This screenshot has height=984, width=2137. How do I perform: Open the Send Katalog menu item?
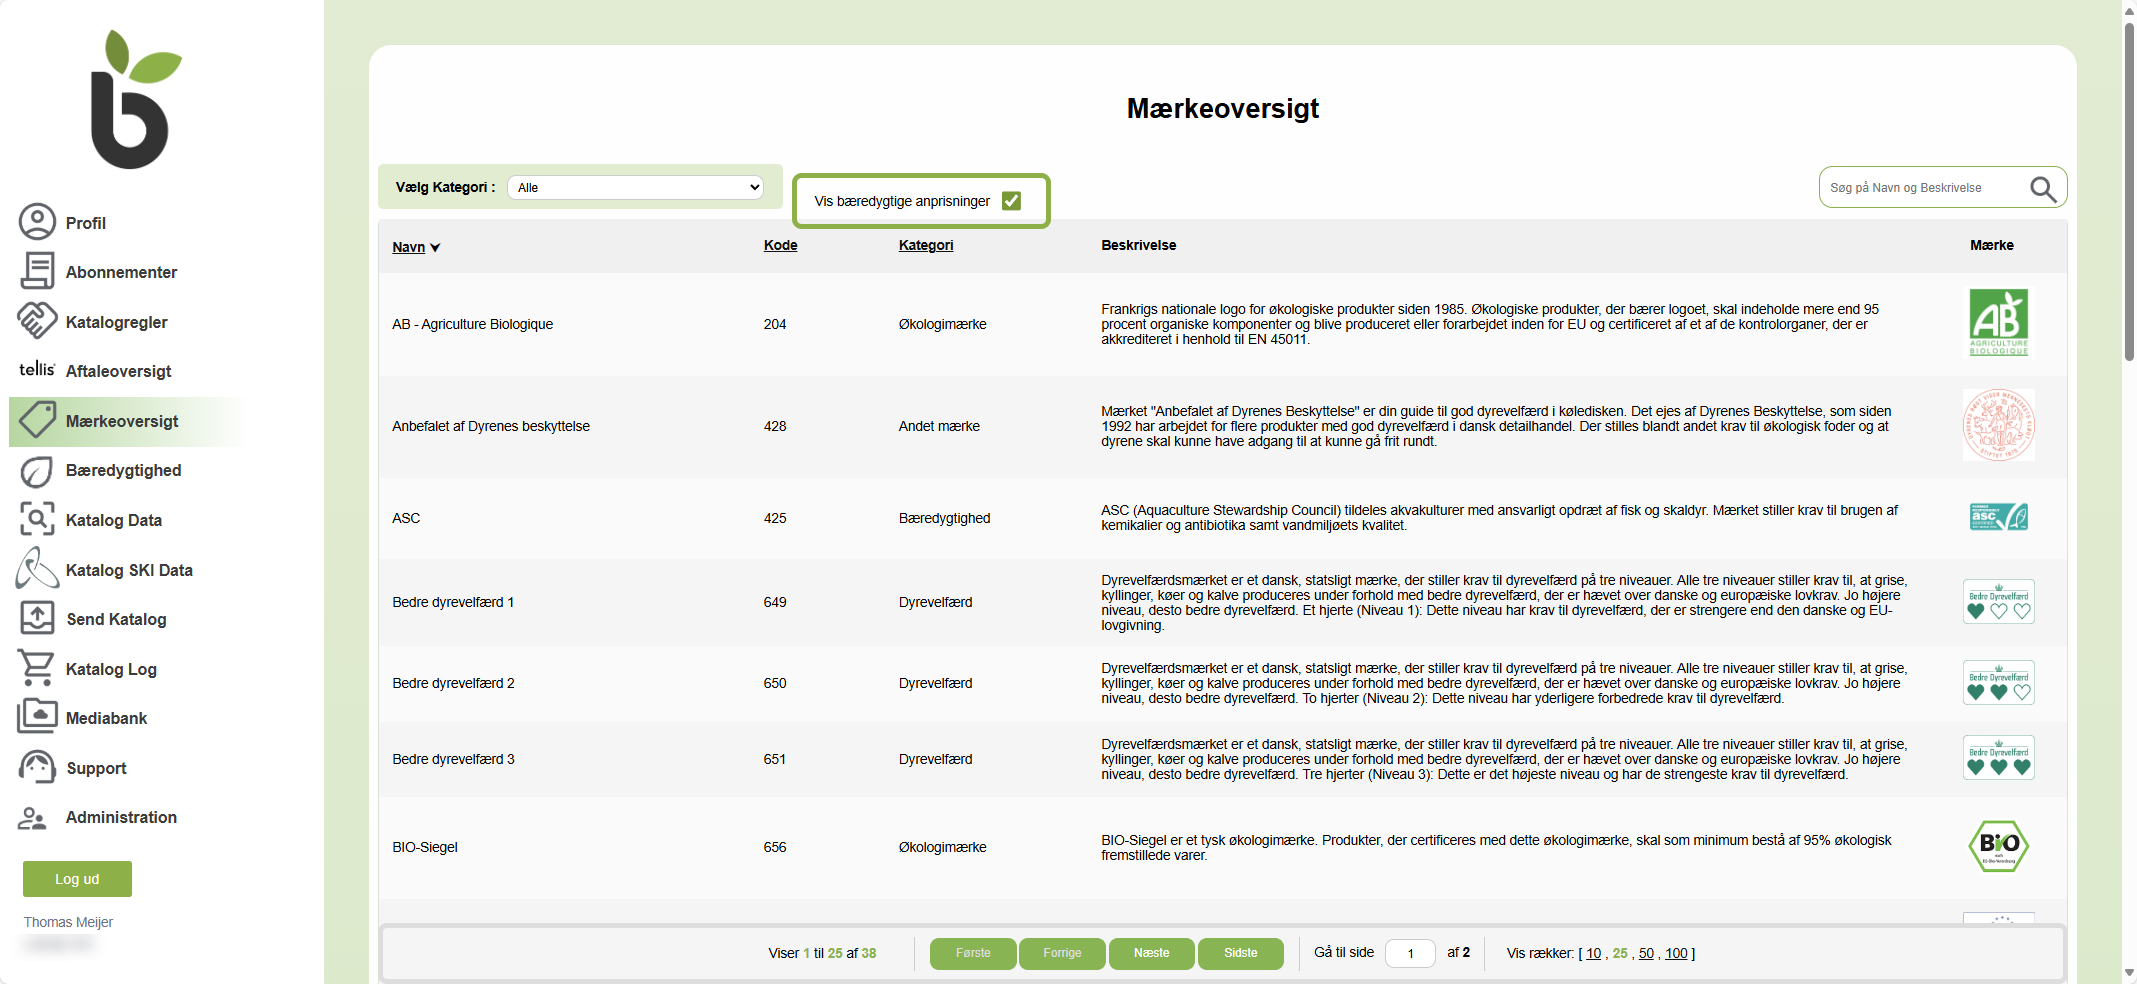(116, 619)
